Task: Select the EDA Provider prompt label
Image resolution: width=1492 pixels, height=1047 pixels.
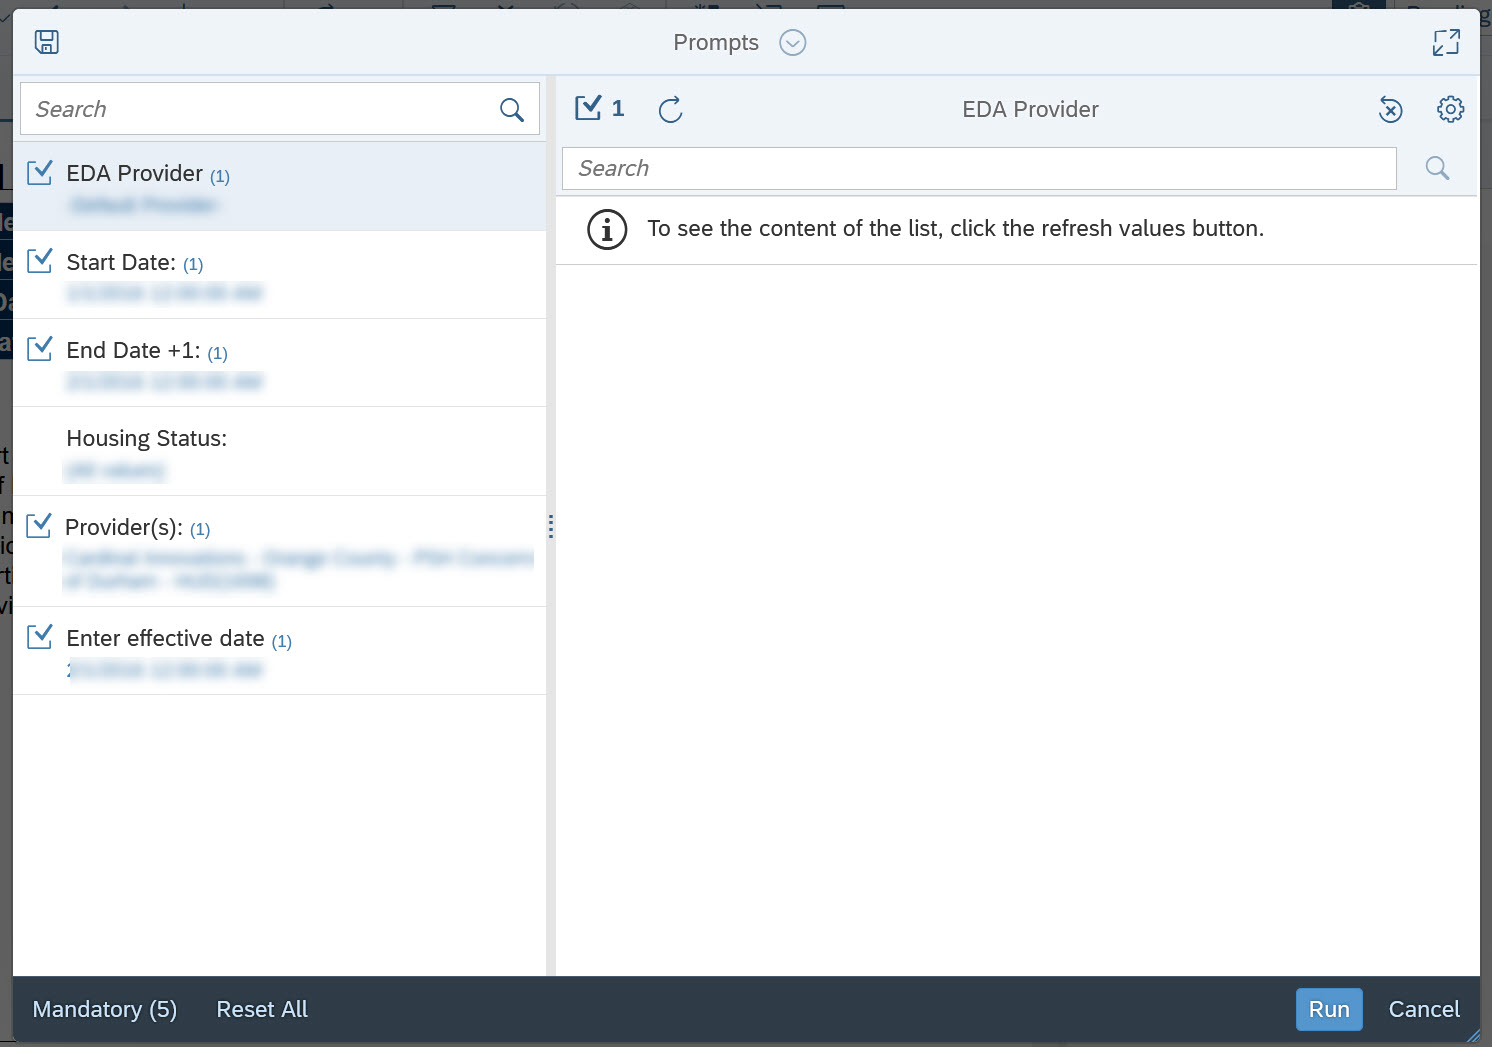Action: (x=134, y=174)
